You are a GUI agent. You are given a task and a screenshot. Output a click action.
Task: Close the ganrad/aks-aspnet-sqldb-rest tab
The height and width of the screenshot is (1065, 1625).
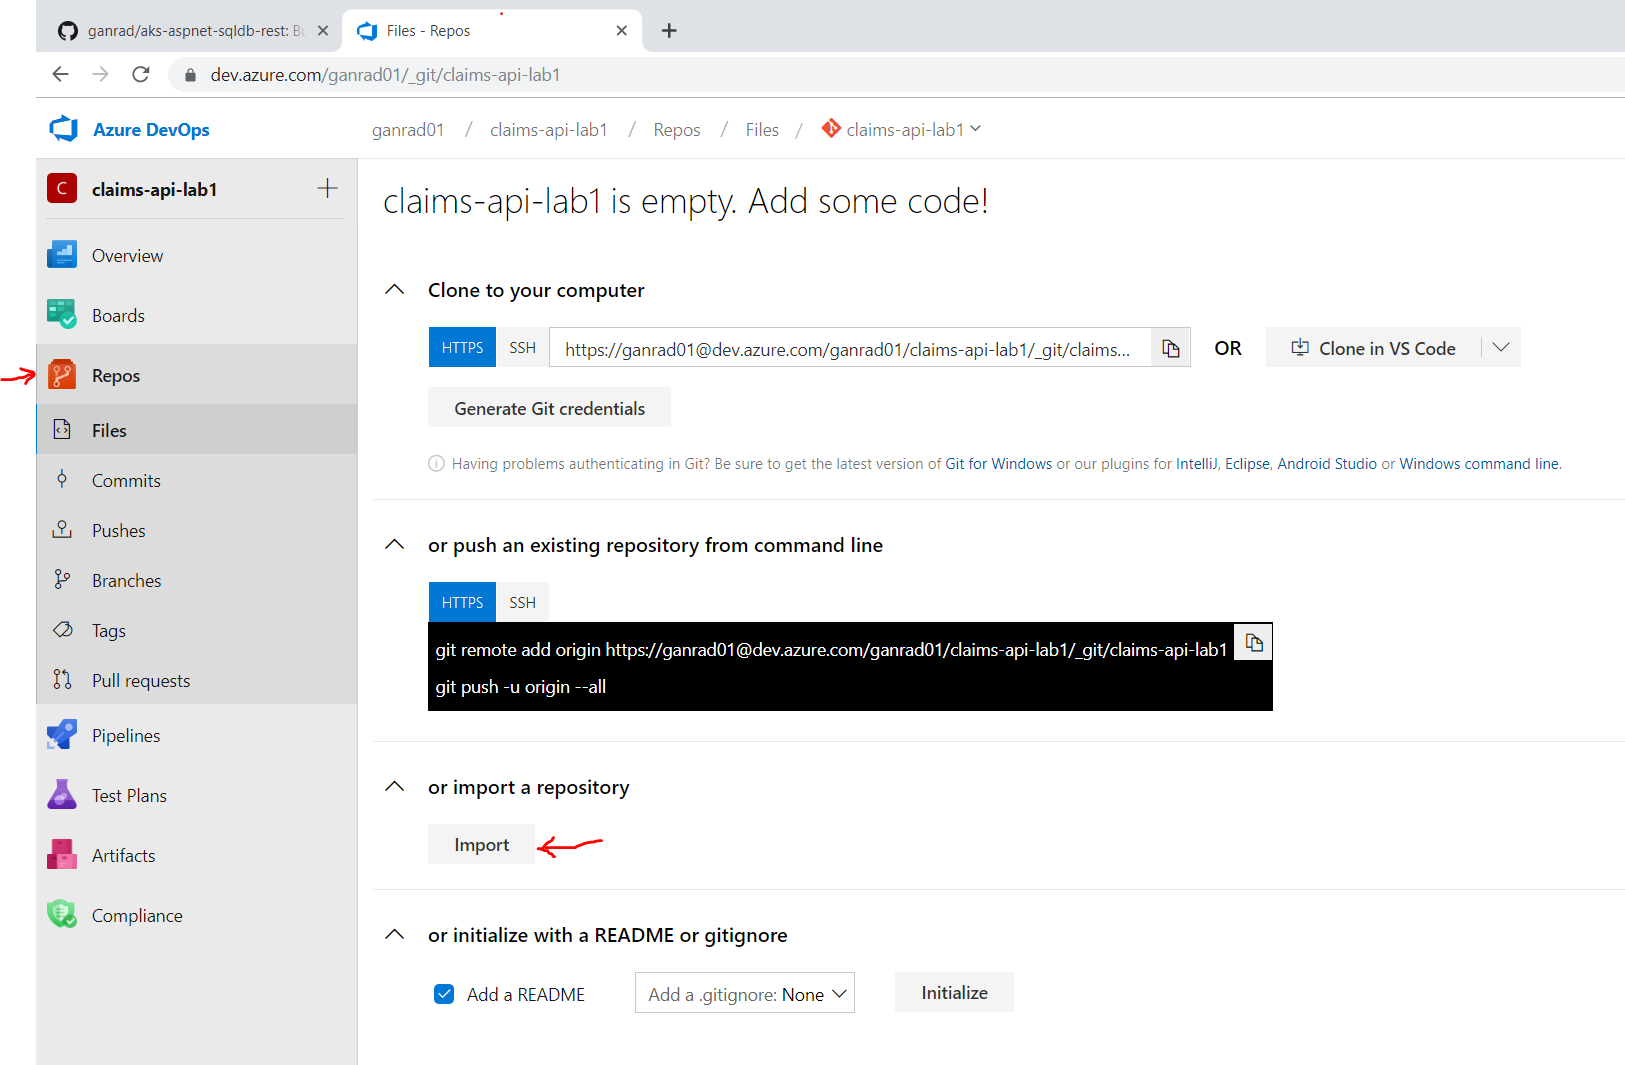point(323,31)
